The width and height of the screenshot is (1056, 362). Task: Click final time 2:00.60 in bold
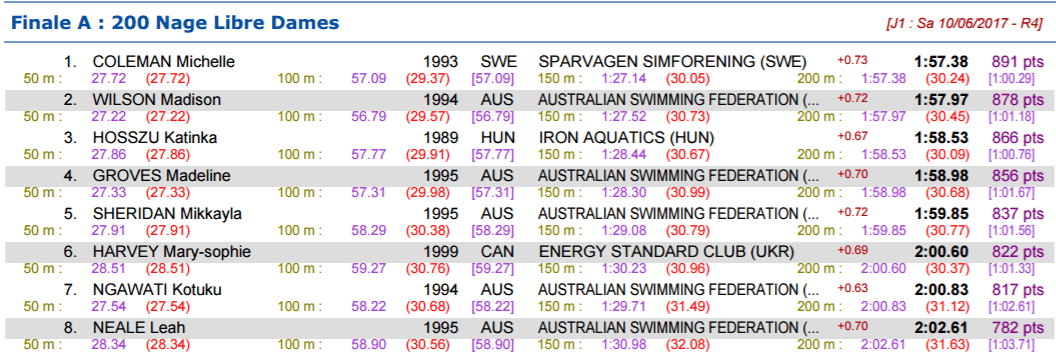tap(941, 252)
